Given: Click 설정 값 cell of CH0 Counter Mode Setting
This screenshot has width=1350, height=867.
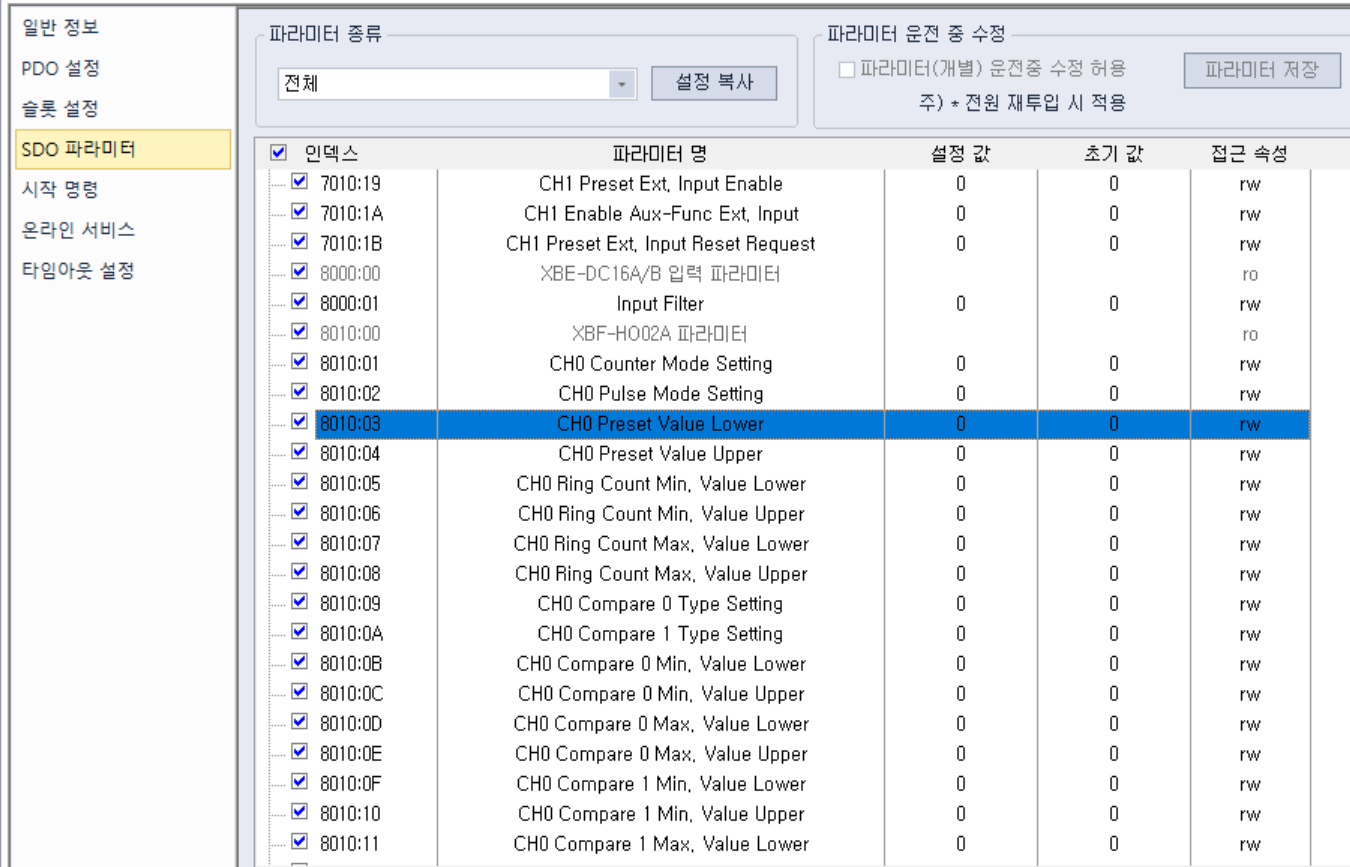Looking at the screenshot, I should [960, 364].
